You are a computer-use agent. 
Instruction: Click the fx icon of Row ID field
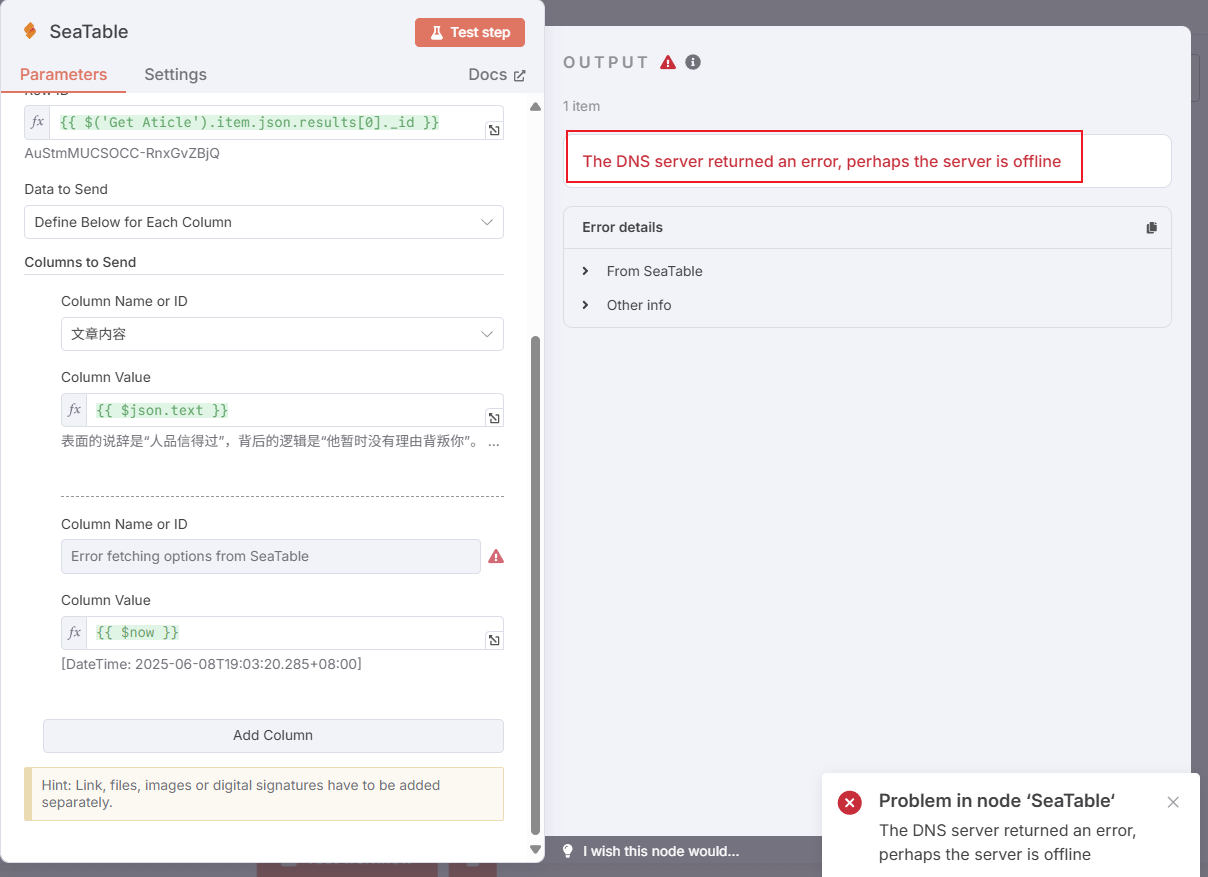[x=37, y=122]
